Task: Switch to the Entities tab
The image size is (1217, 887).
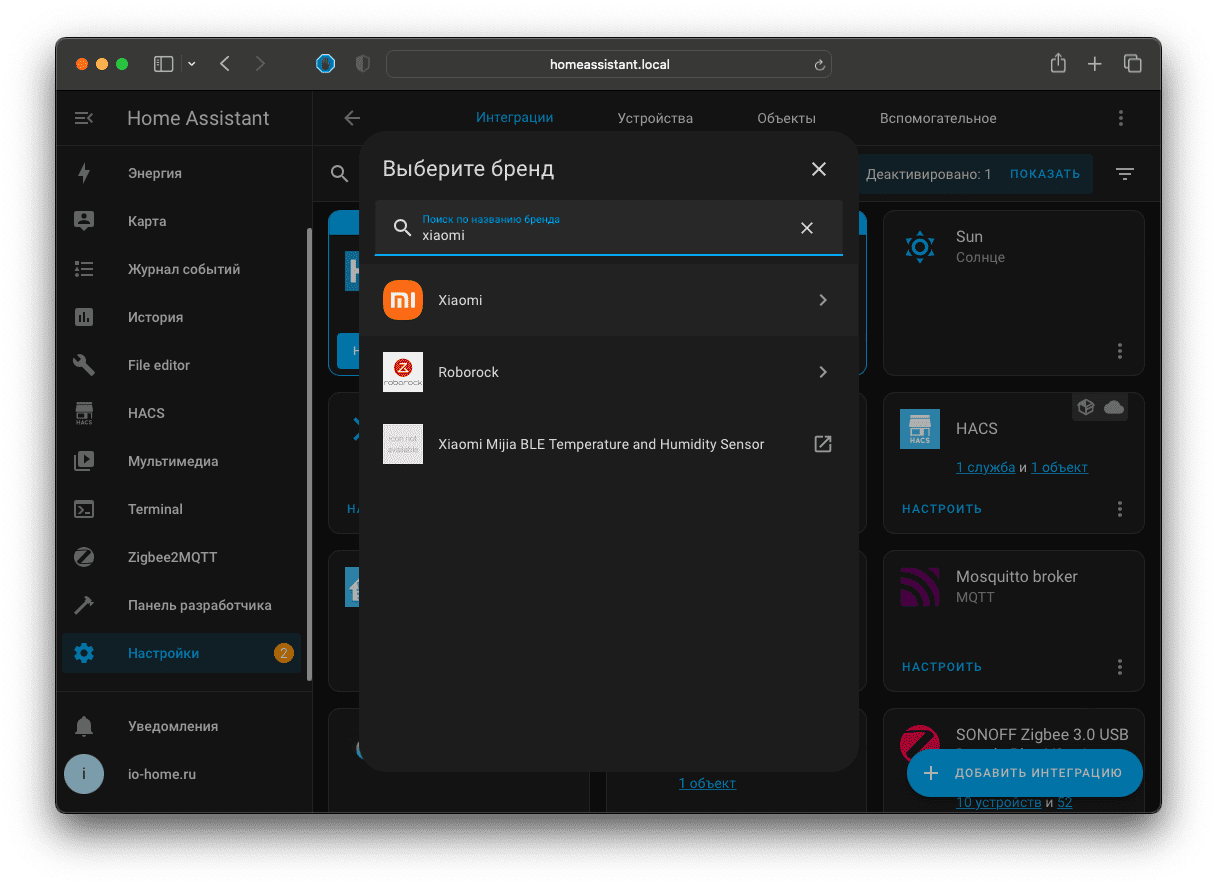Action: click(786, 118)
